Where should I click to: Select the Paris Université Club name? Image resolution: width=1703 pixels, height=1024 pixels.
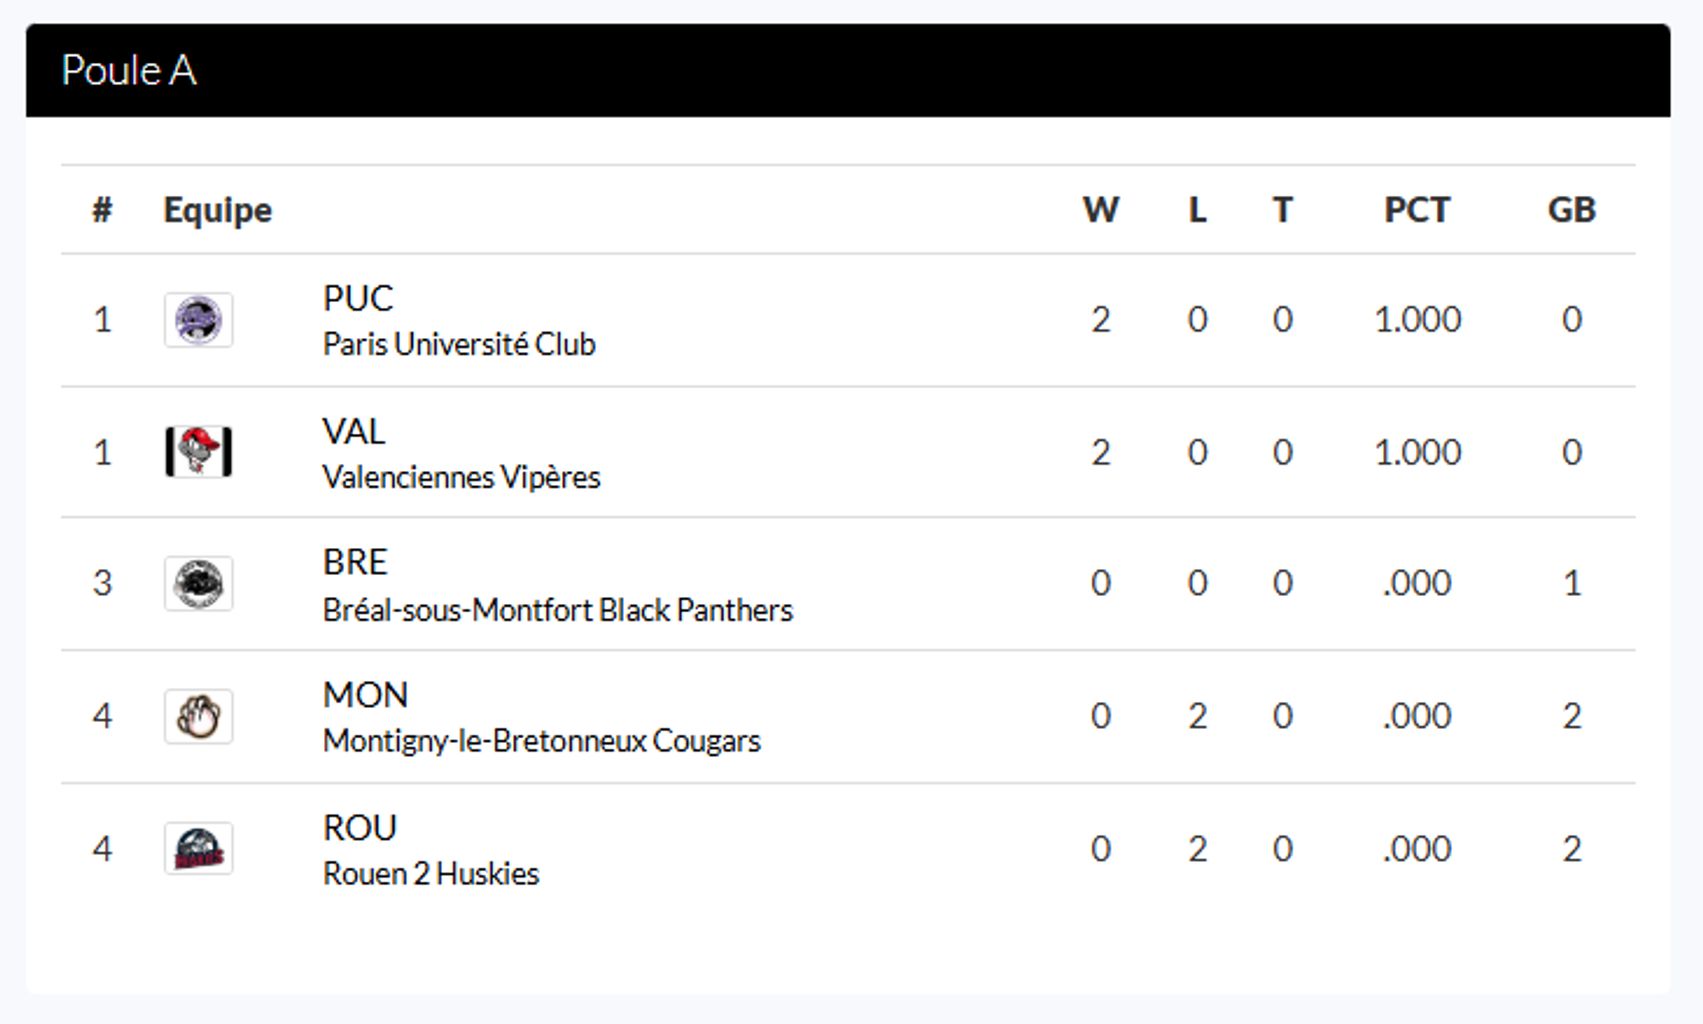(459, 344)
